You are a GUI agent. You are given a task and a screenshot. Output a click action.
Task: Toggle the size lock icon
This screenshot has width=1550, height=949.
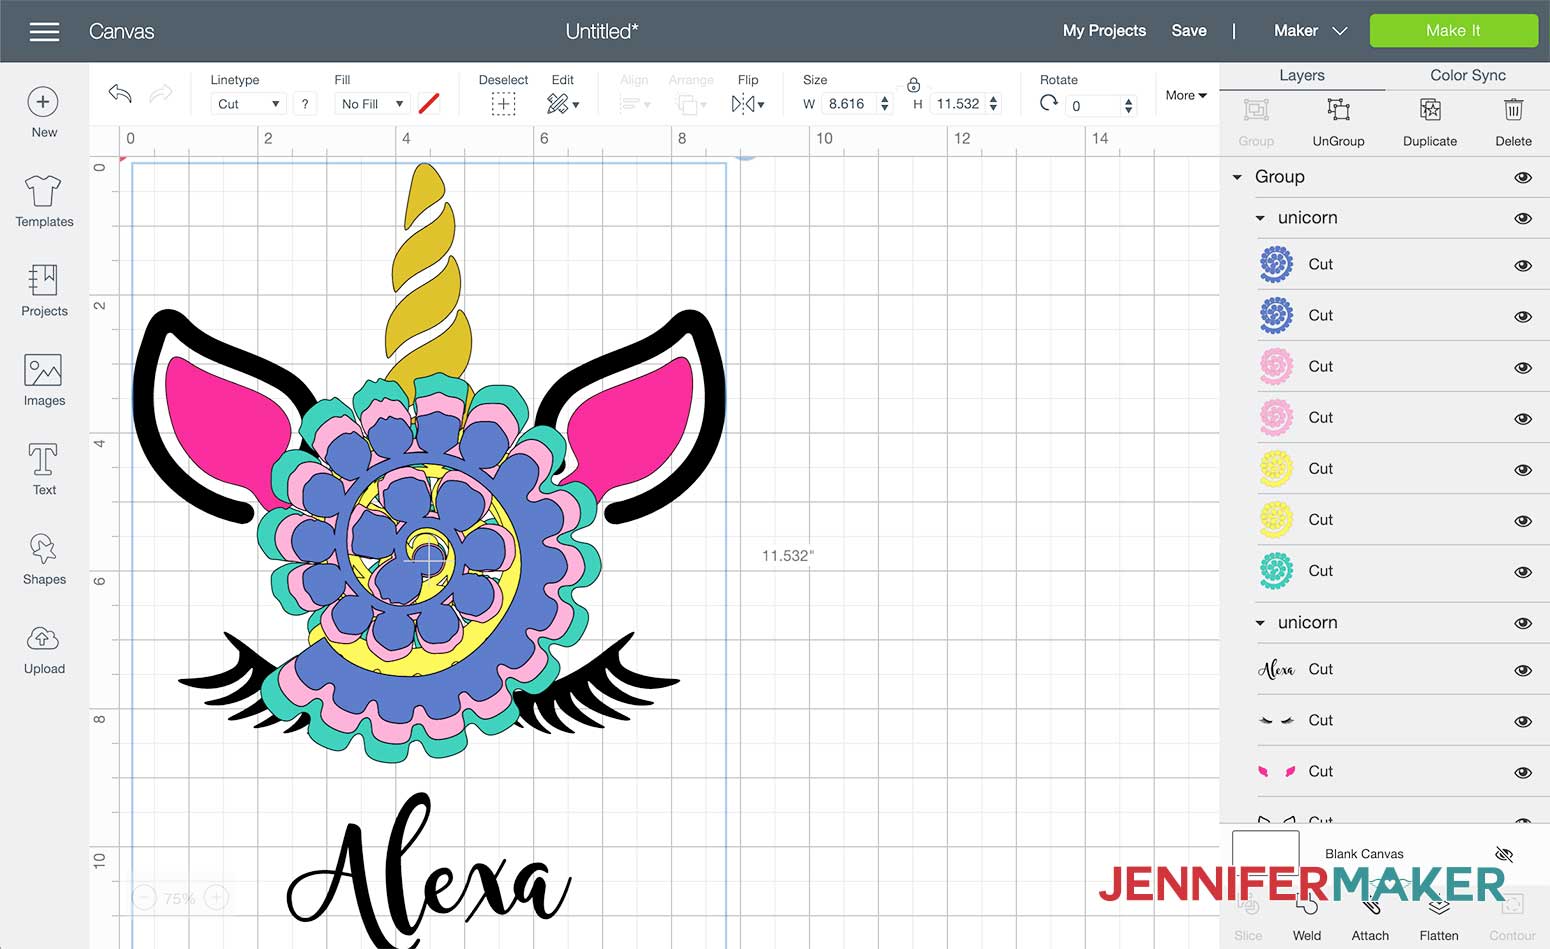913,85
